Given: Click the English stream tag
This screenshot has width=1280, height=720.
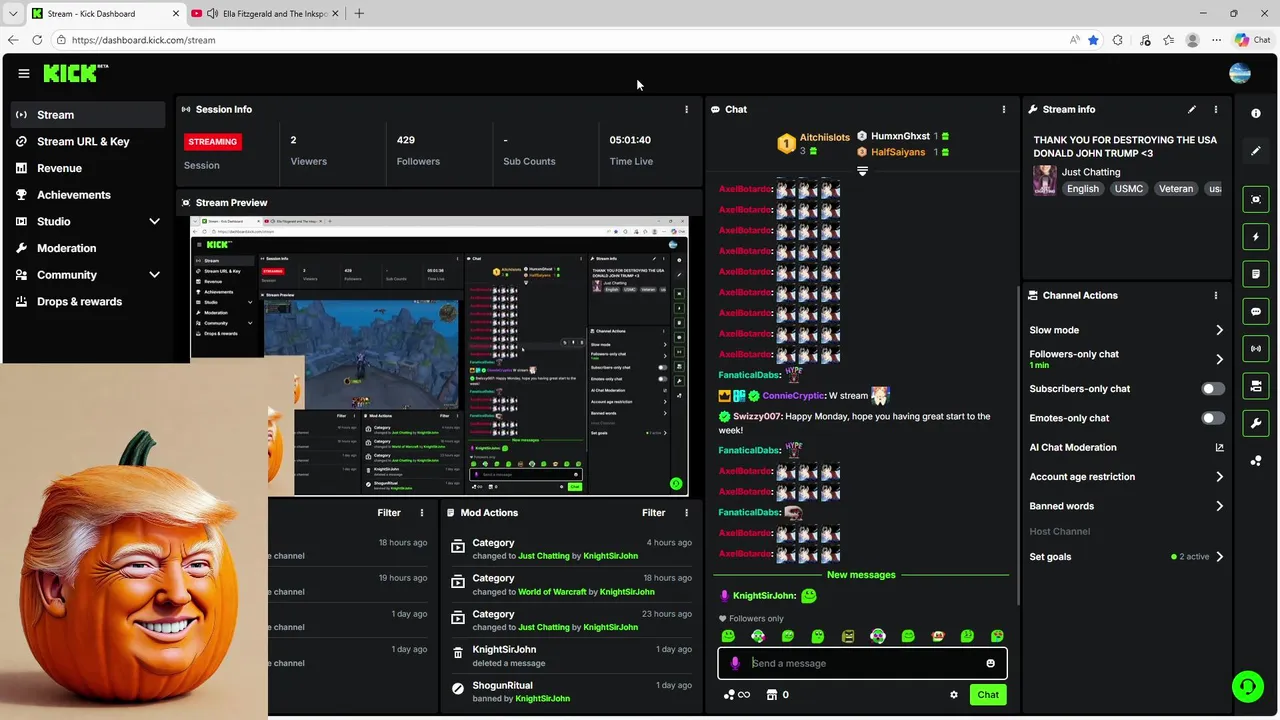Looking at the screenshot, I should [1083, 188].
